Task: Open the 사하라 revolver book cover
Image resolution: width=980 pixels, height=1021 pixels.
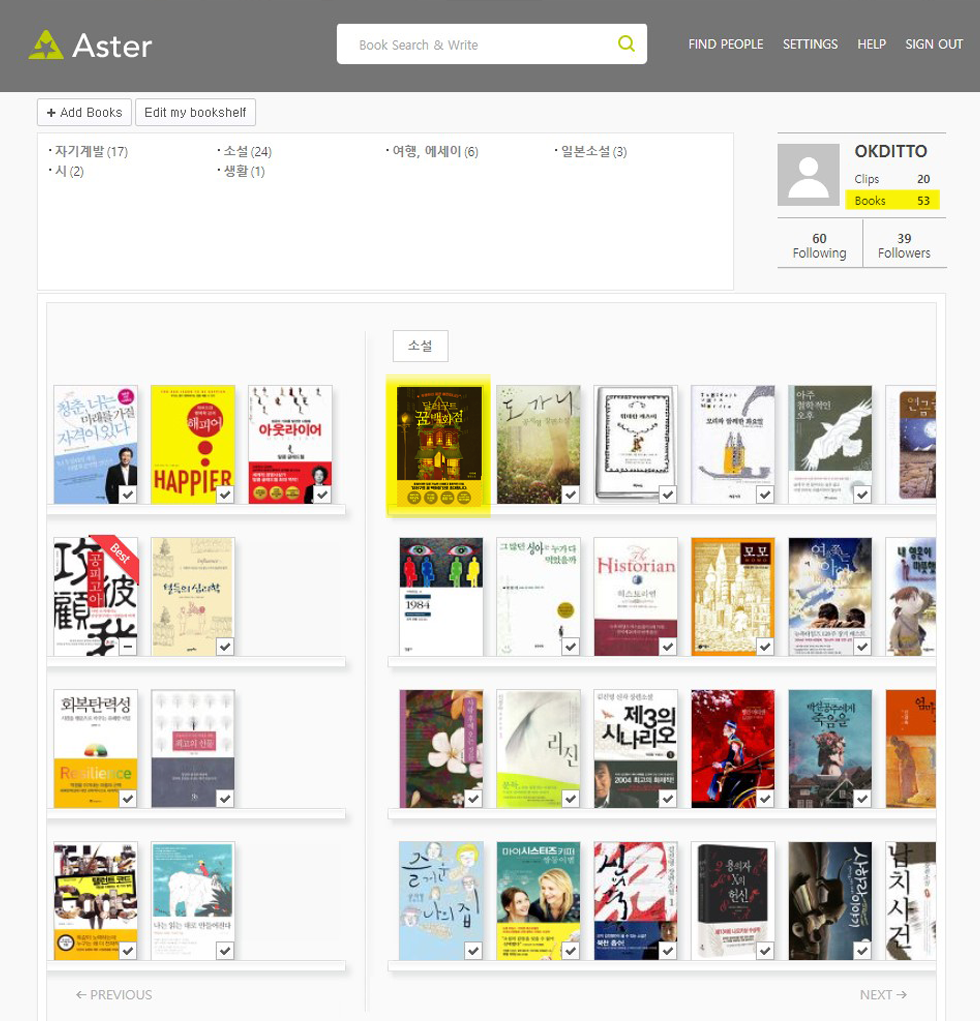Action: tap(830, 901)
